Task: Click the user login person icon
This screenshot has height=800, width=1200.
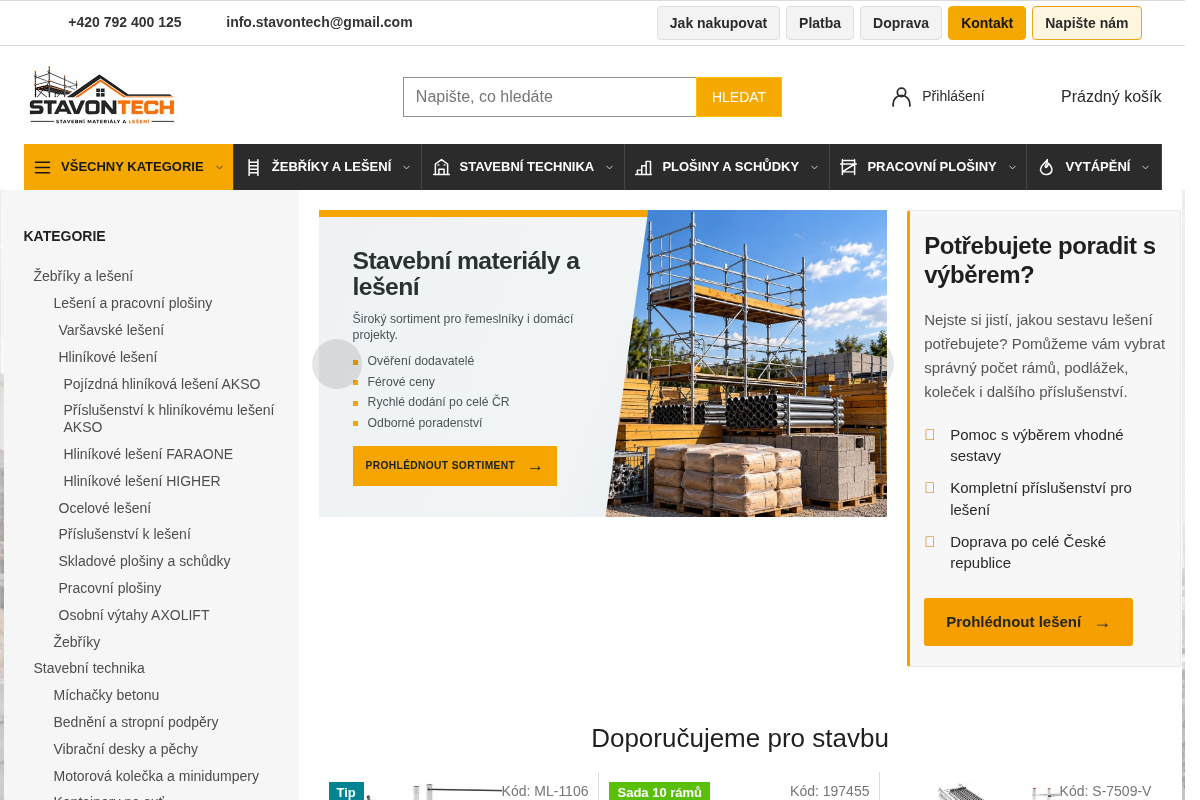Action: click(901, 97)
